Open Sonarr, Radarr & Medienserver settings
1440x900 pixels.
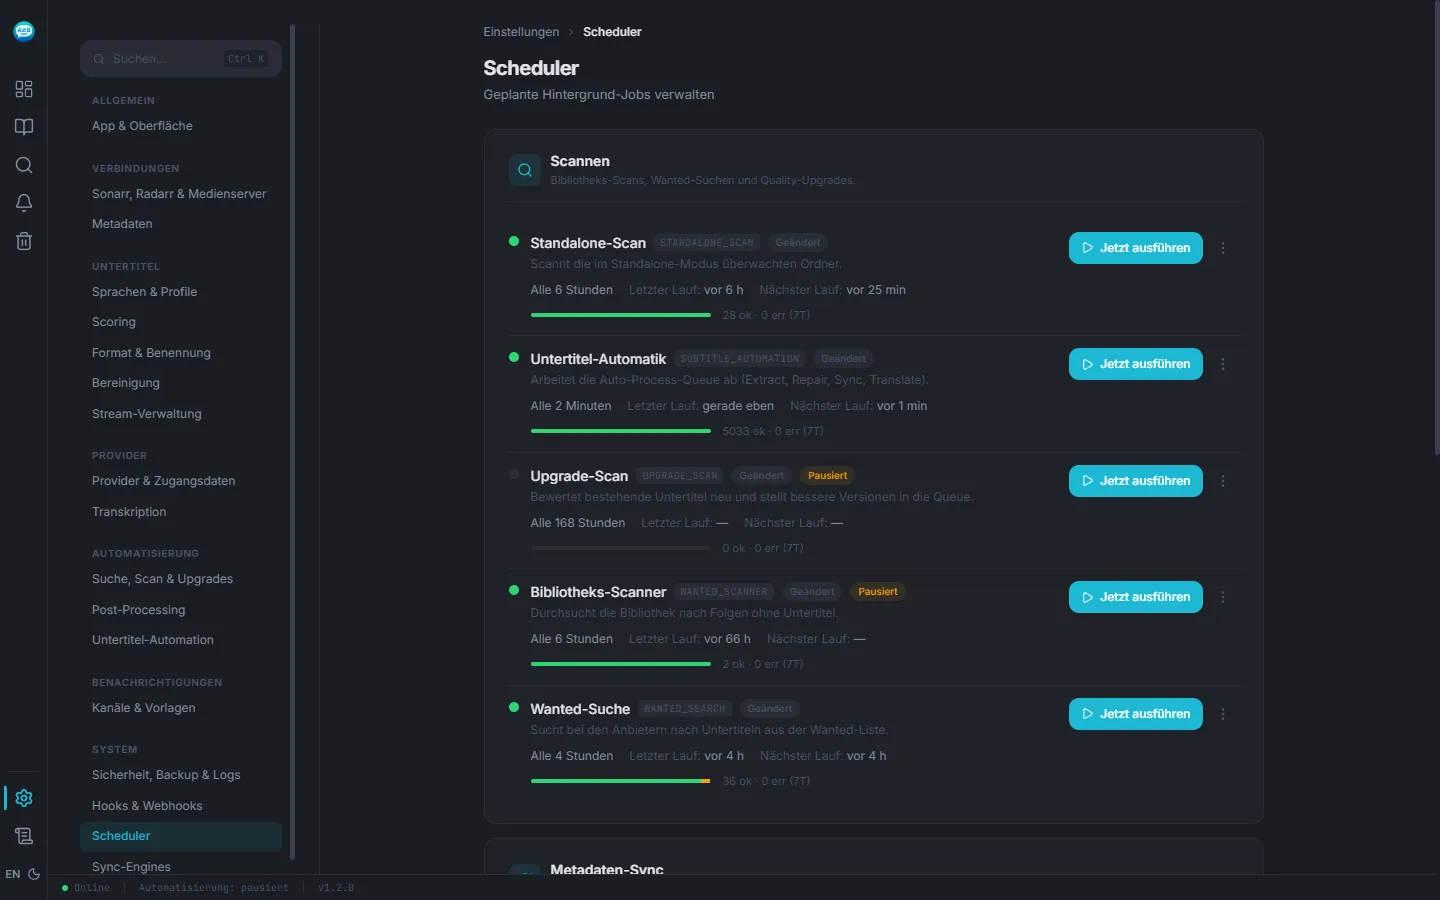coord(181,194)
